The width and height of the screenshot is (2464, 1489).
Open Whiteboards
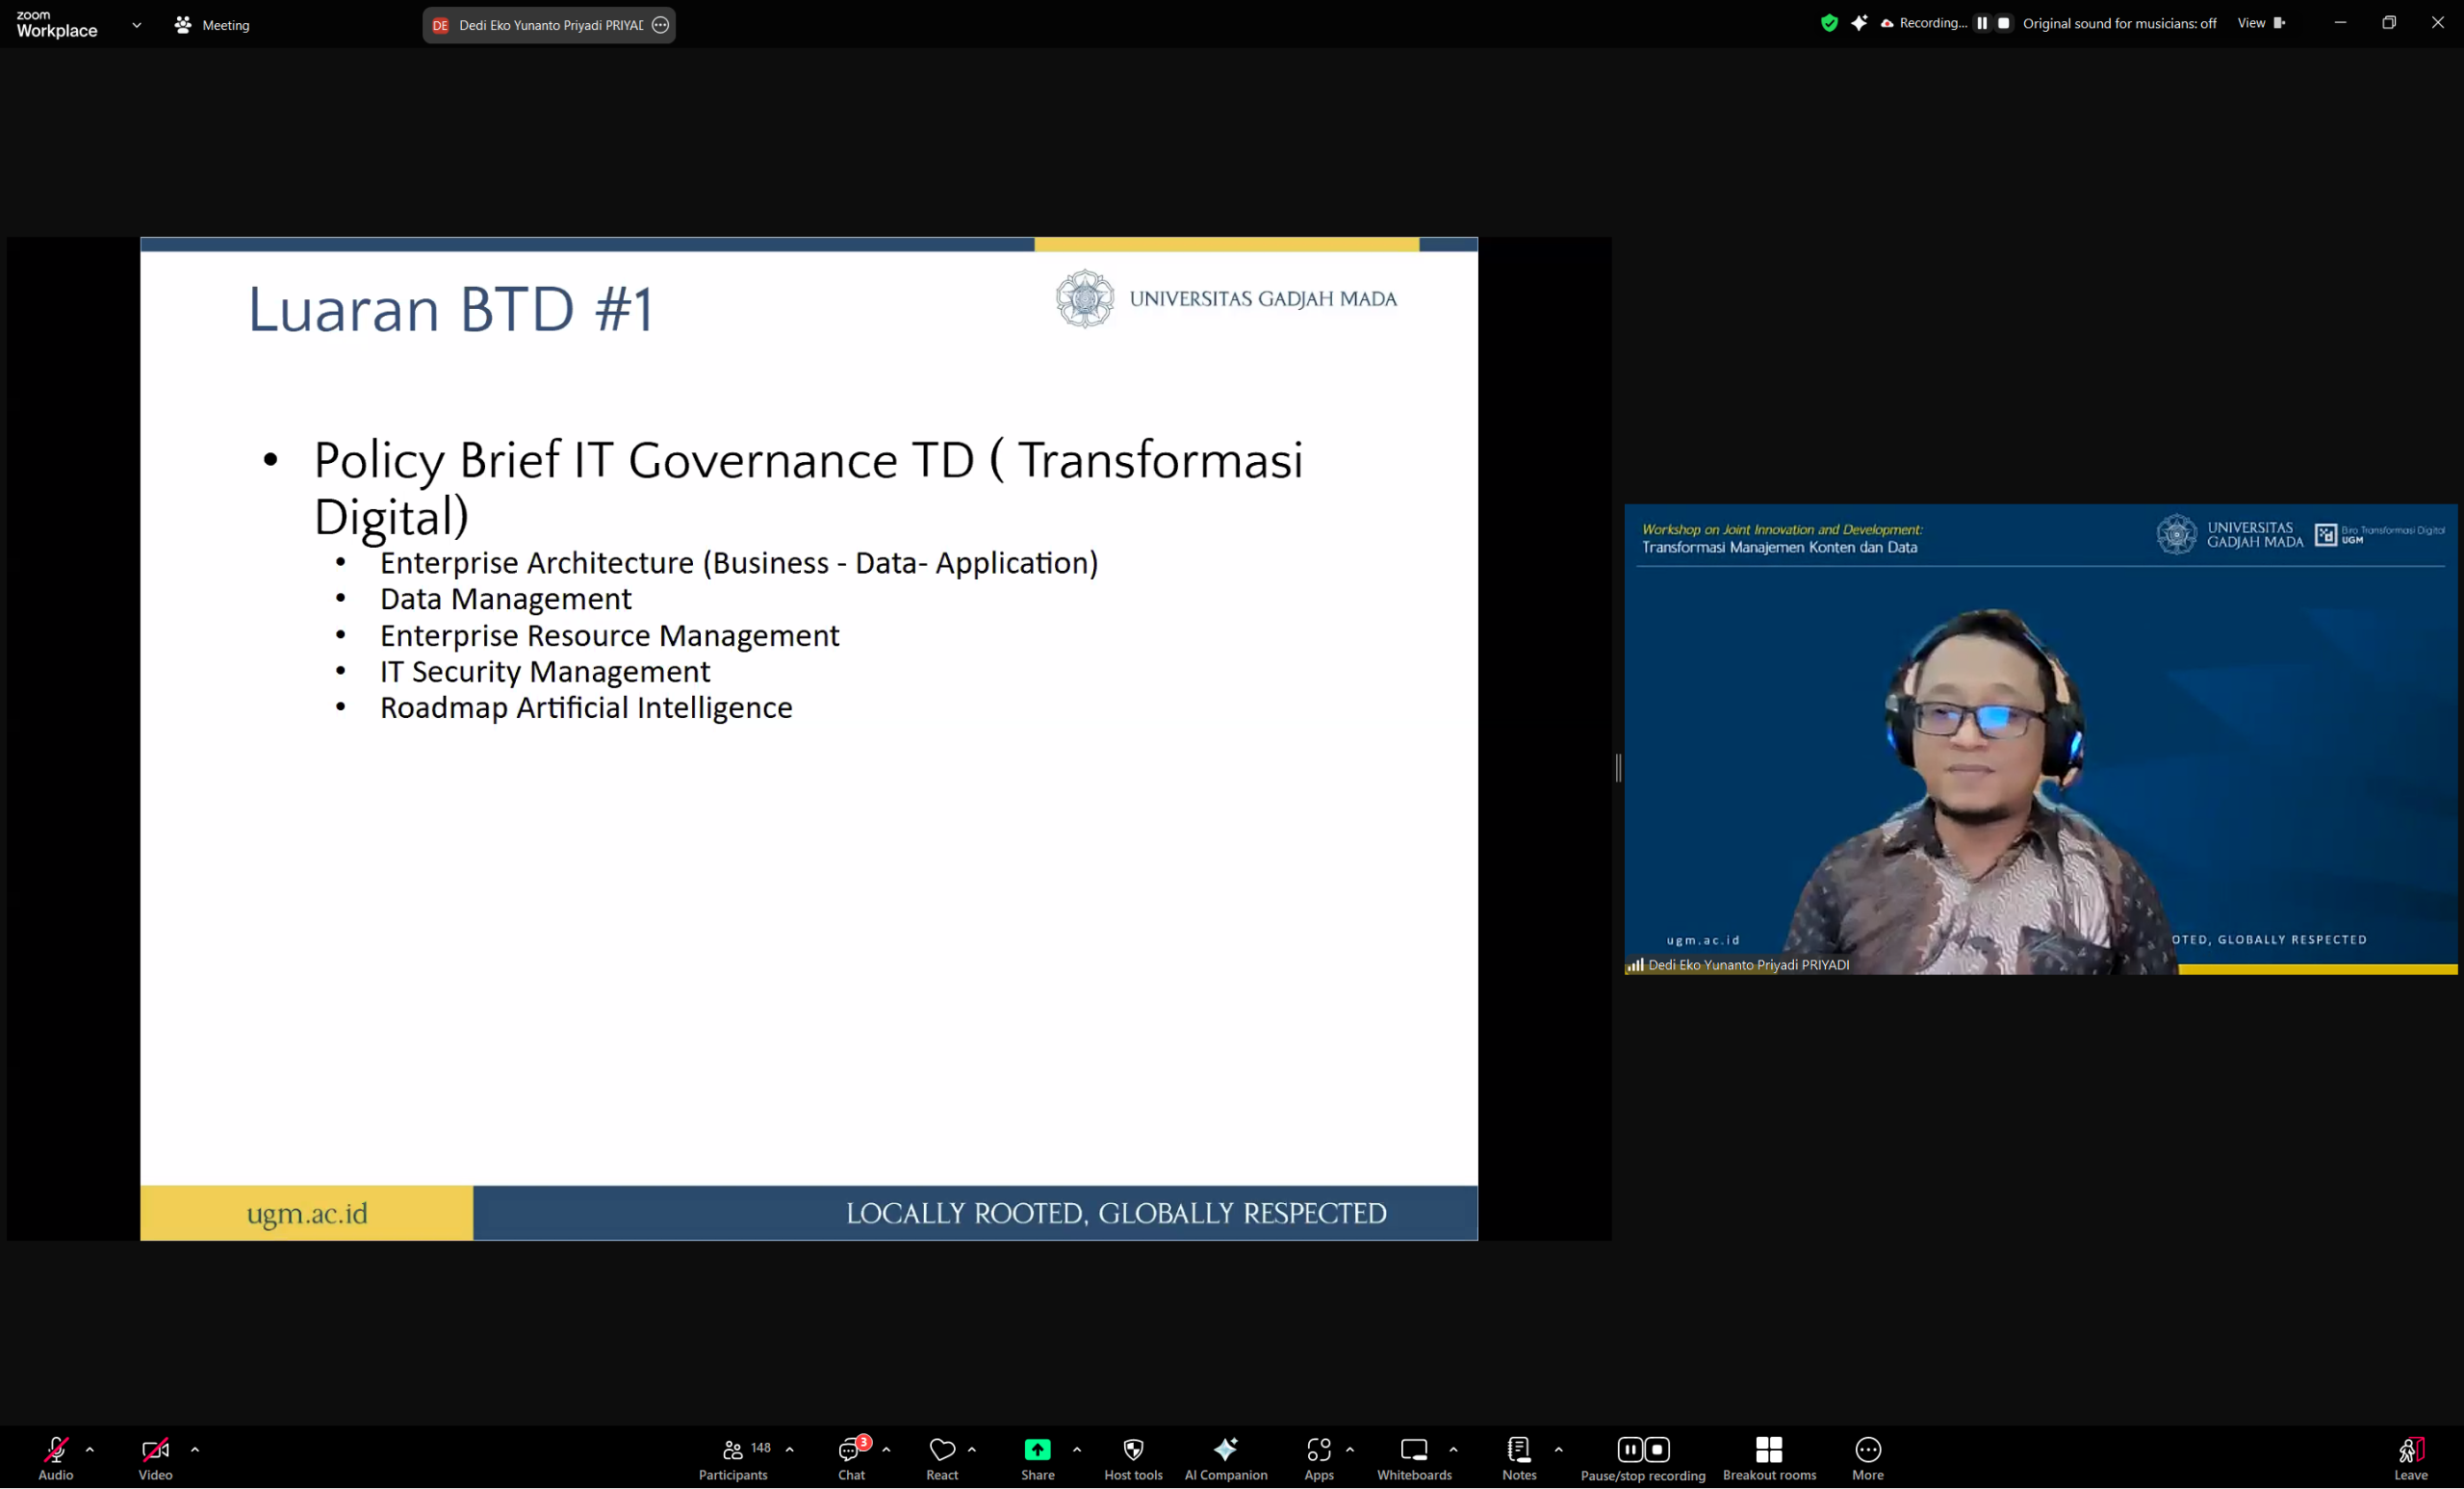point(1413,1457)
